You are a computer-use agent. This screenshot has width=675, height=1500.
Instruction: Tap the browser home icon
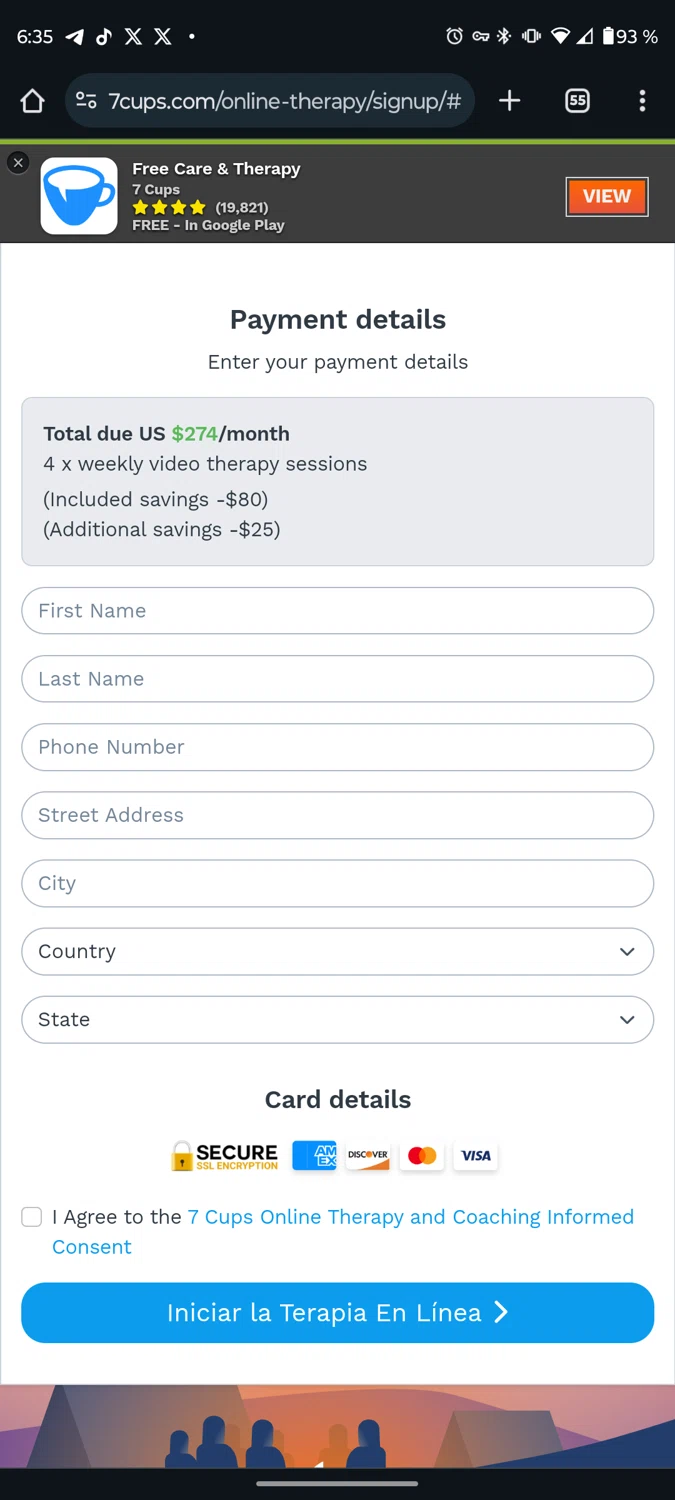pos(33,101)
